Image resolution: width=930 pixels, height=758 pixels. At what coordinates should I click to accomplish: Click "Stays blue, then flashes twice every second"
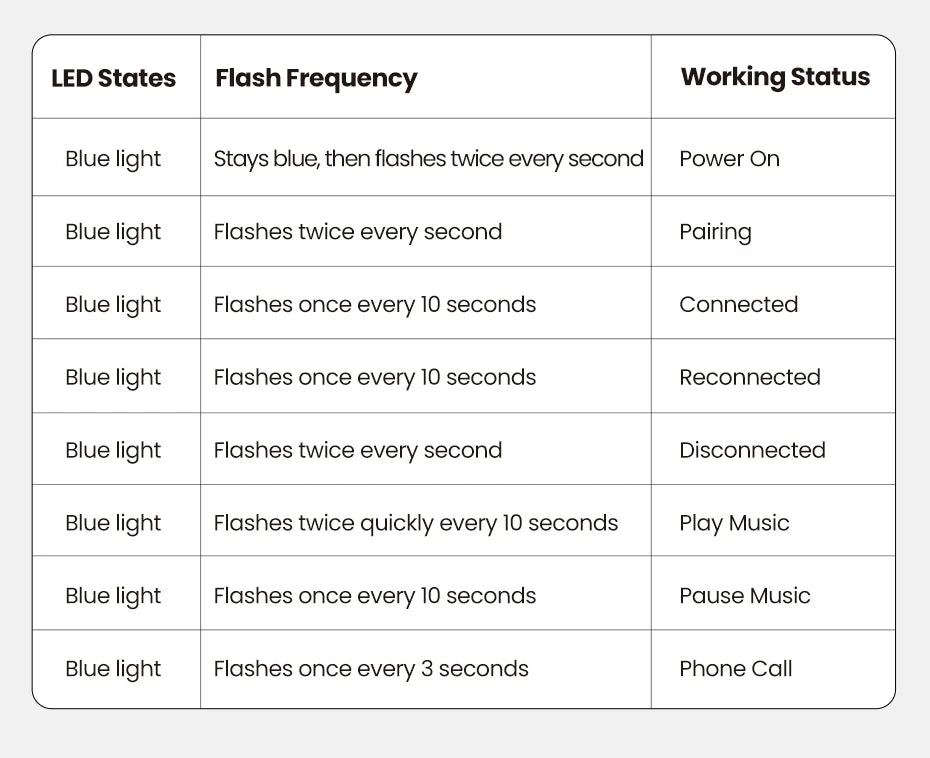point(428,158)
